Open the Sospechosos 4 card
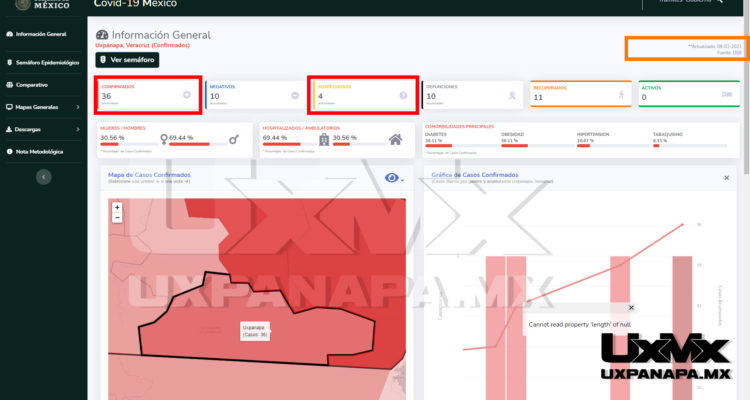 [363, 95]
